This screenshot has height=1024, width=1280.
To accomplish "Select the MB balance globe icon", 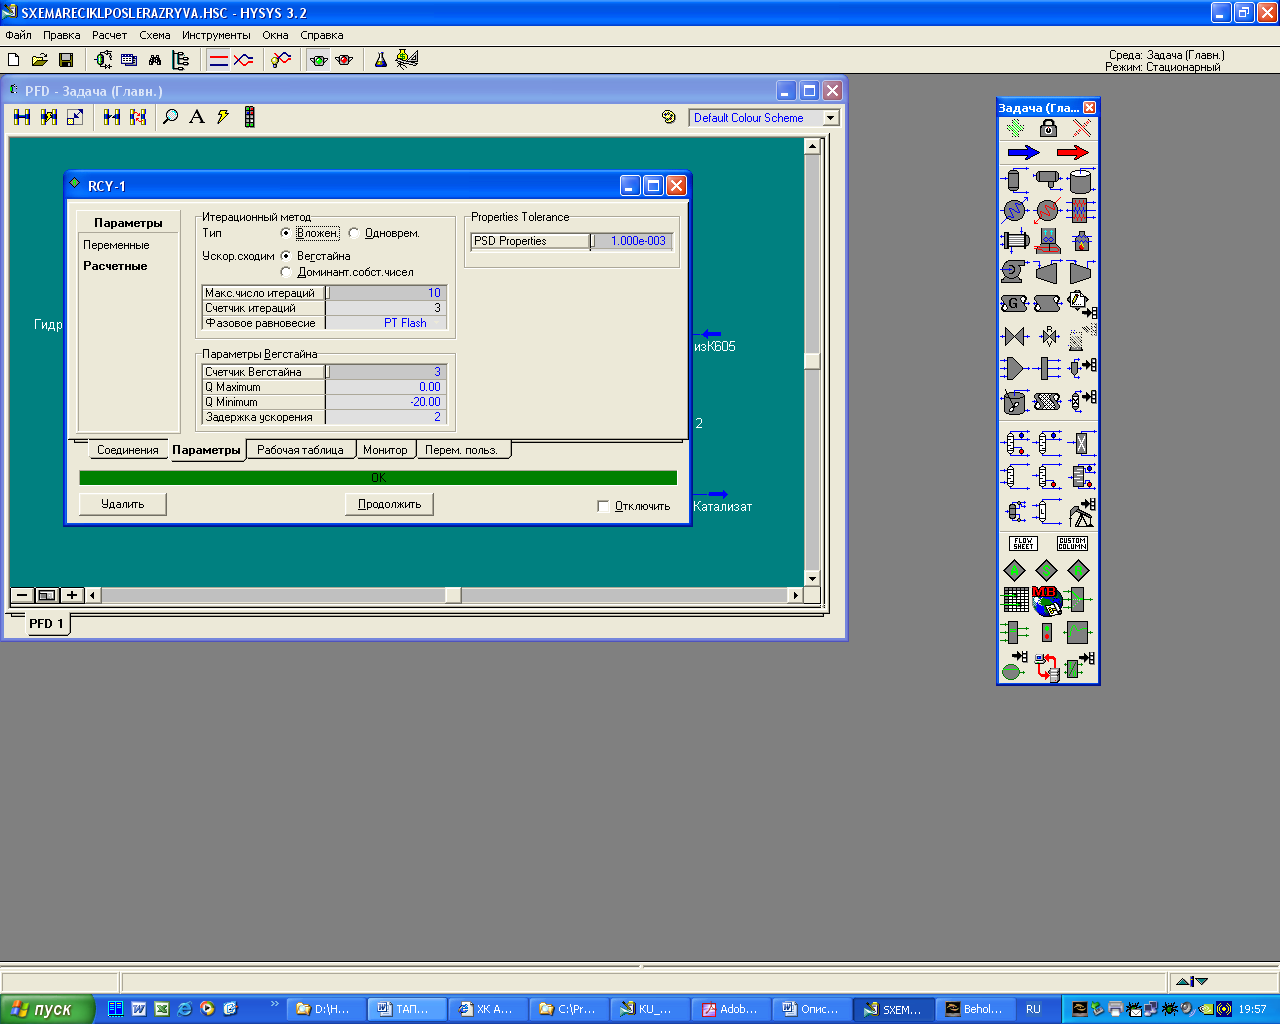I will pos(1046,600).
